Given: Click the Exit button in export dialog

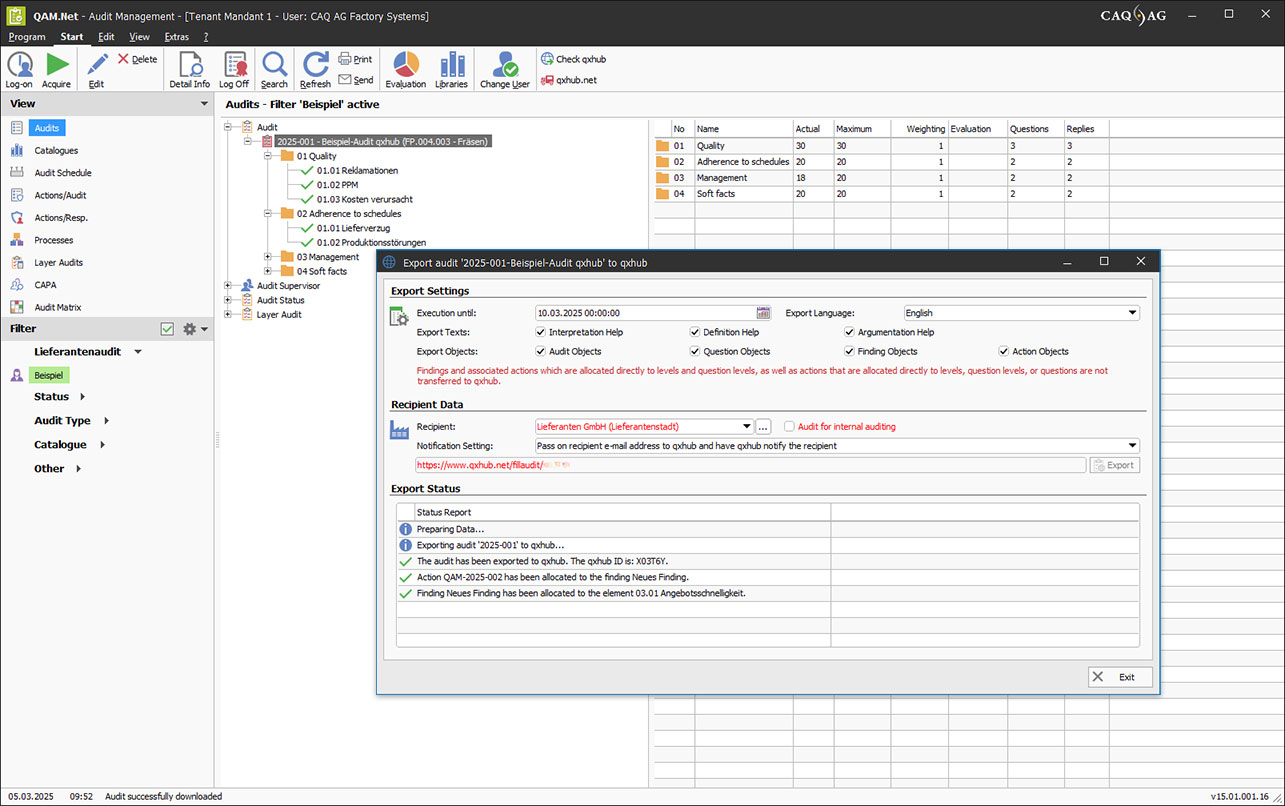Looking at the screenshot, I should pos(1119,677).
